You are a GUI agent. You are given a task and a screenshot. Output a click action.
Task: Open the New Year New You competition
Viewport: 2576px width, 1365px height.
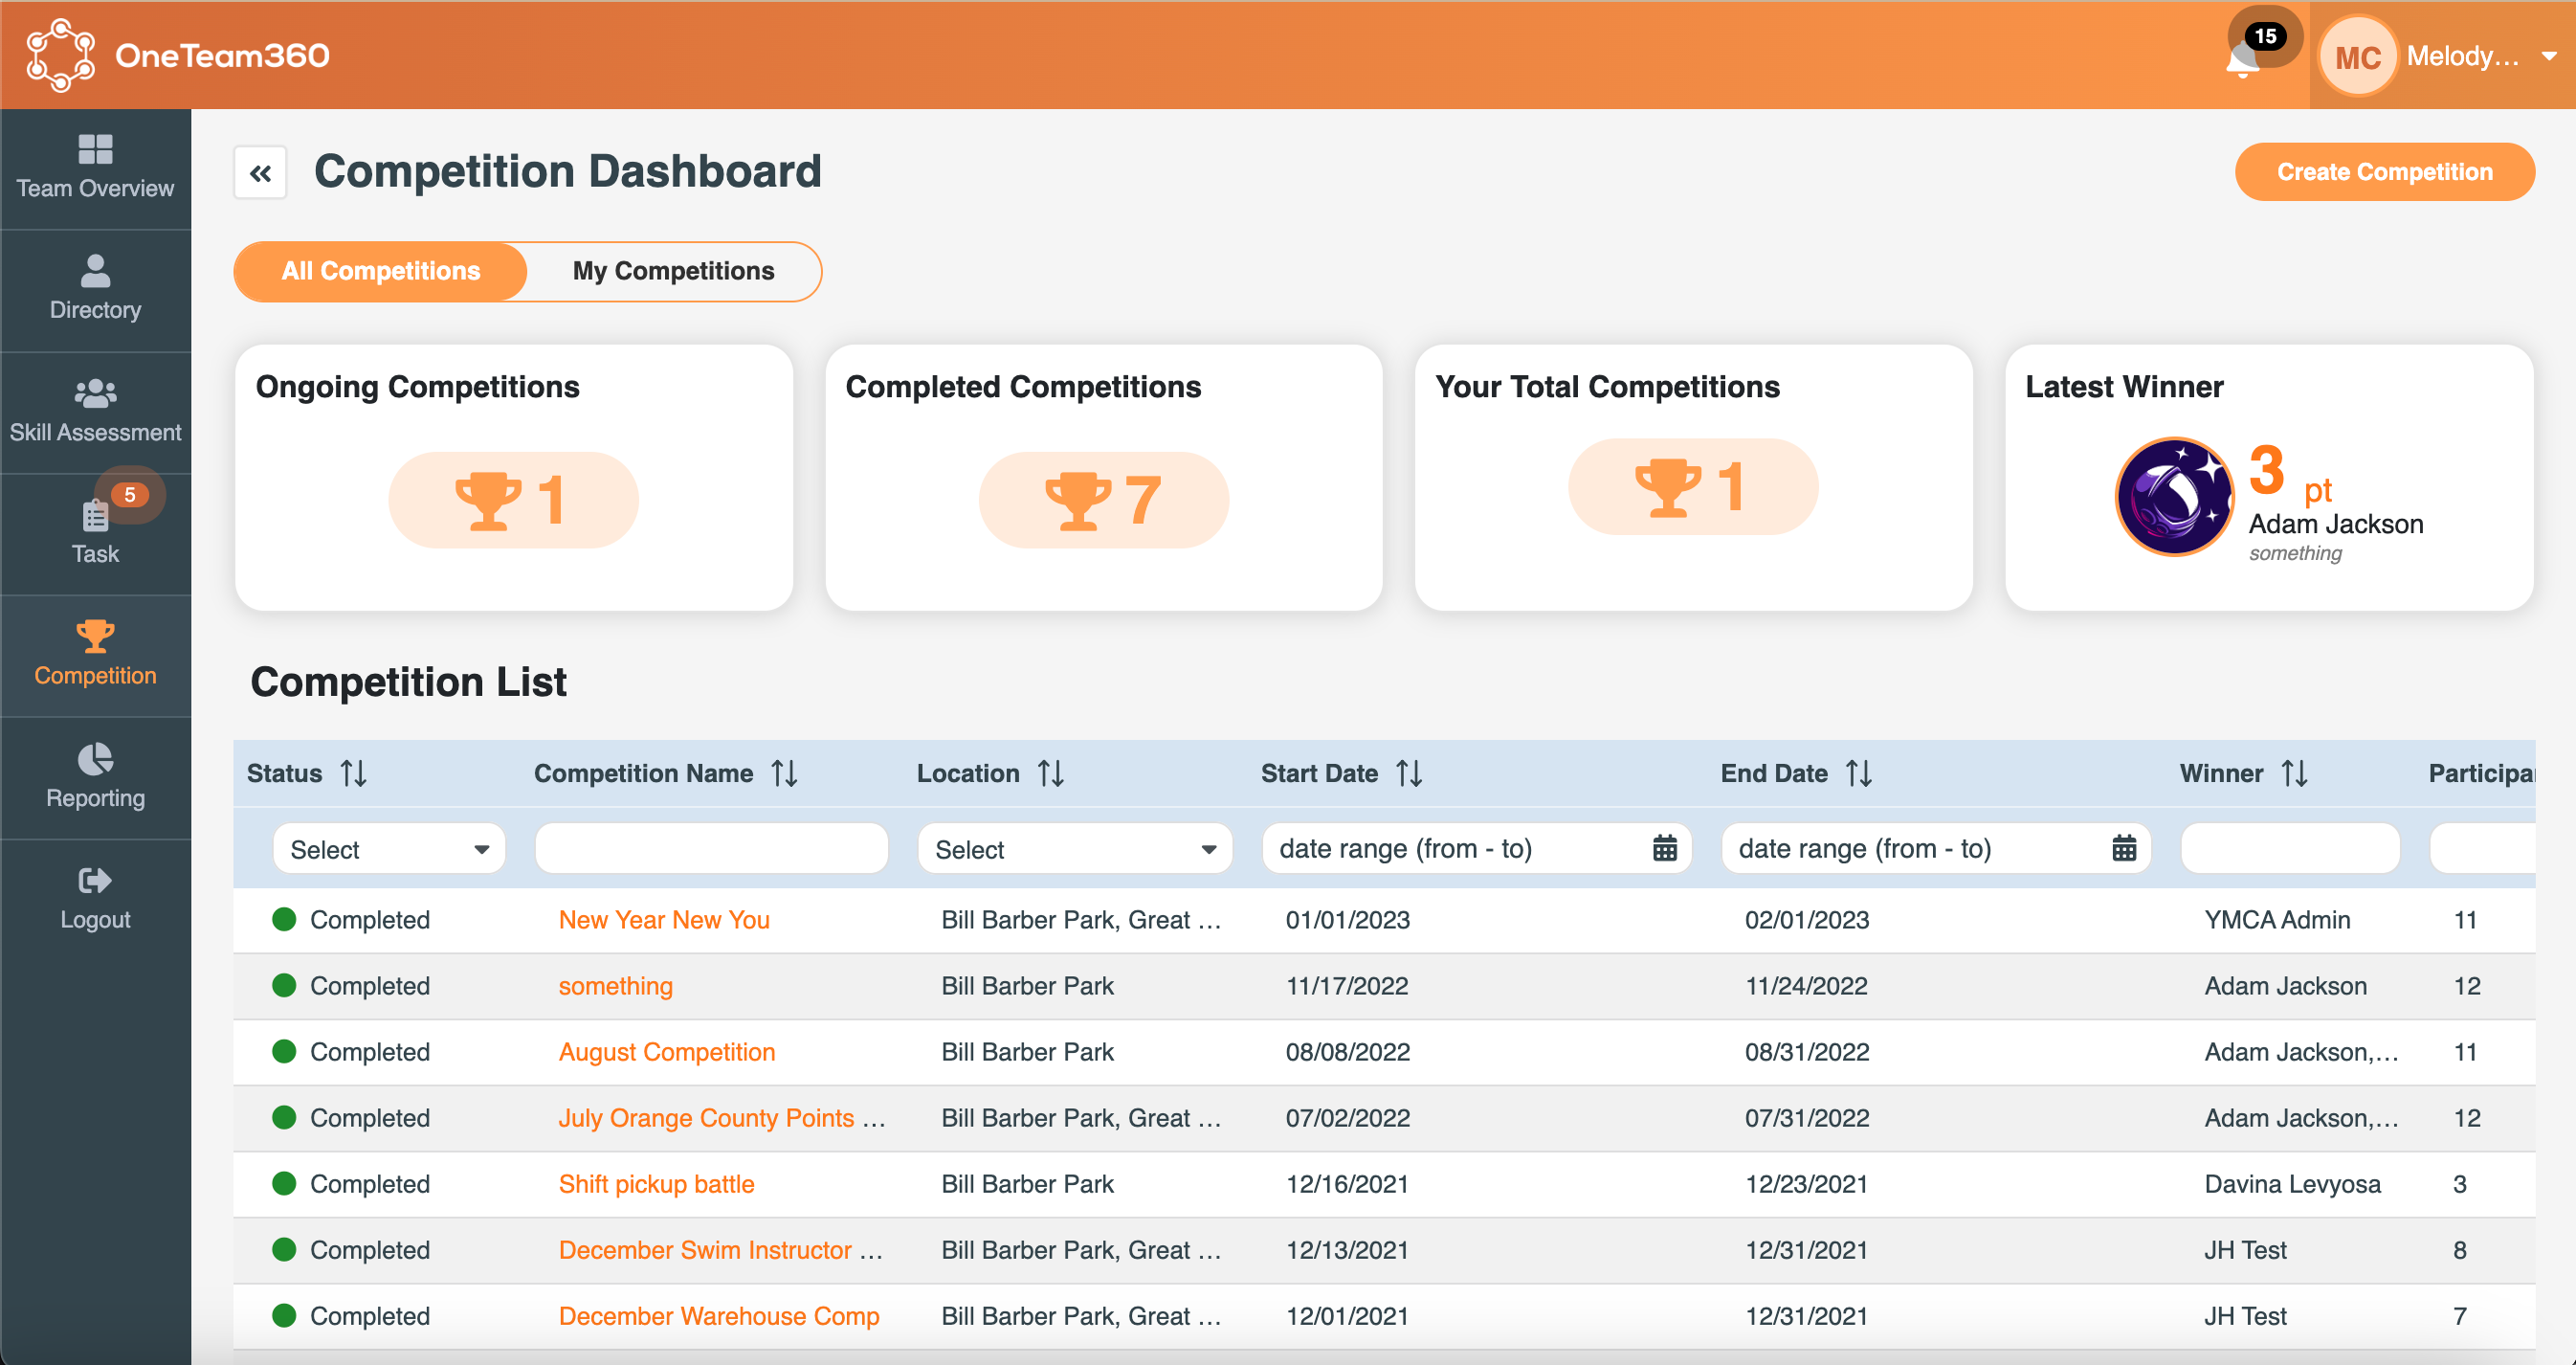tap(663, 919)
